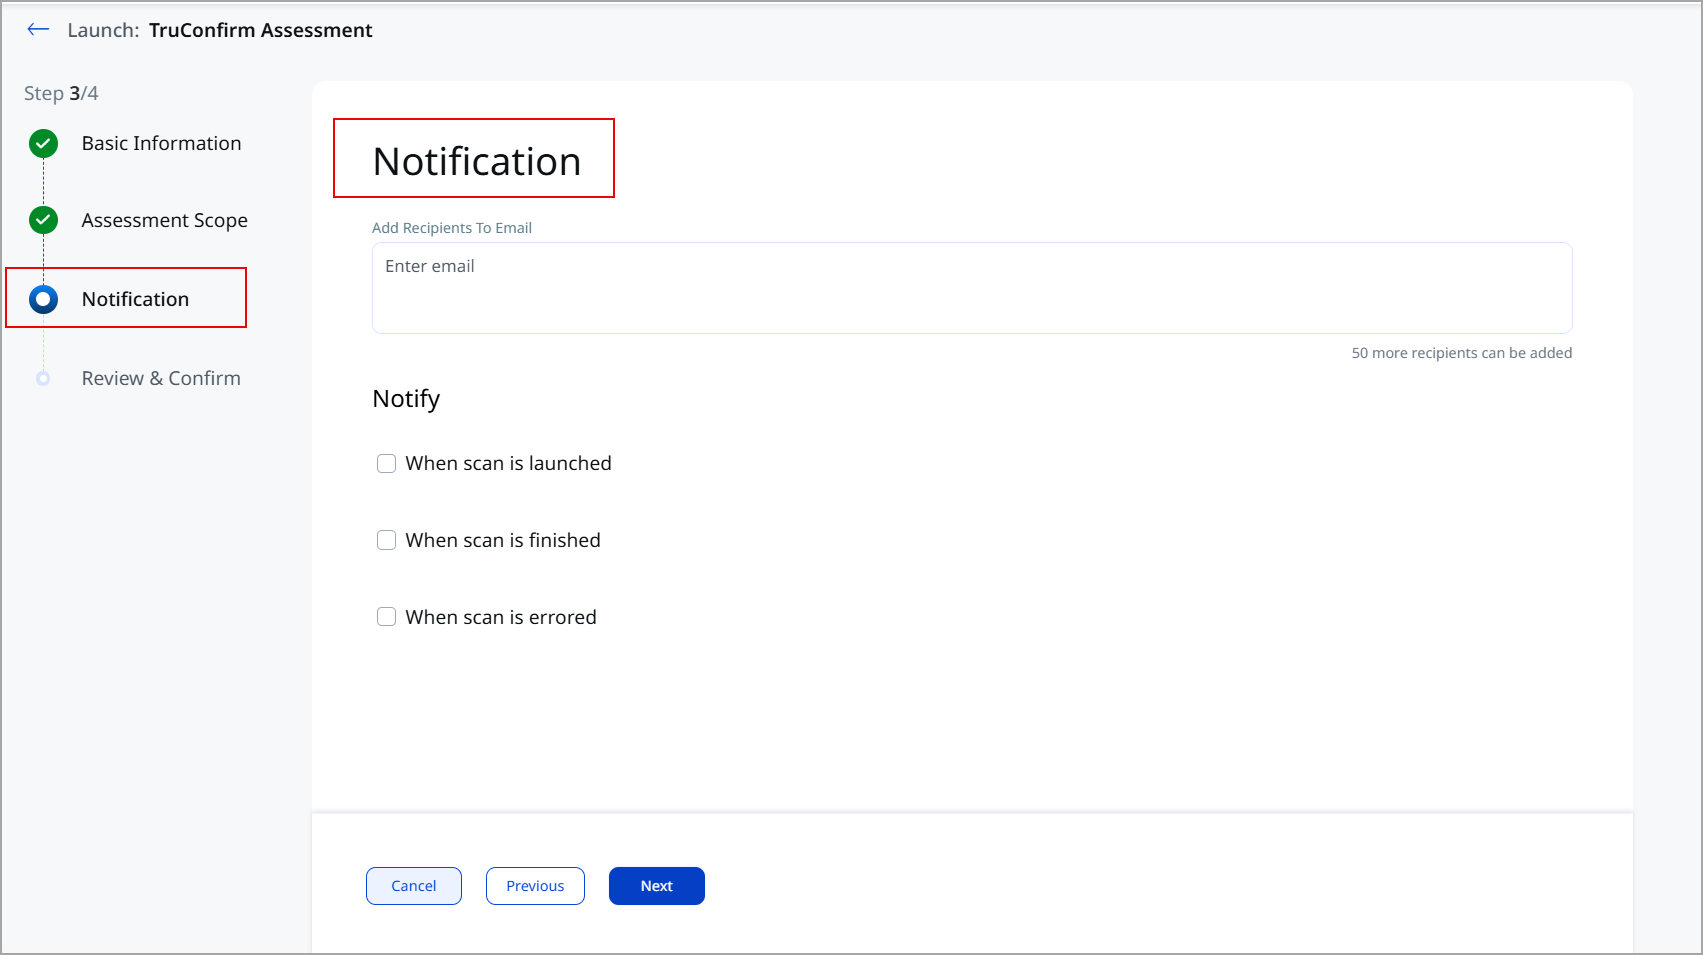Check the When scan is errored box

386,617
